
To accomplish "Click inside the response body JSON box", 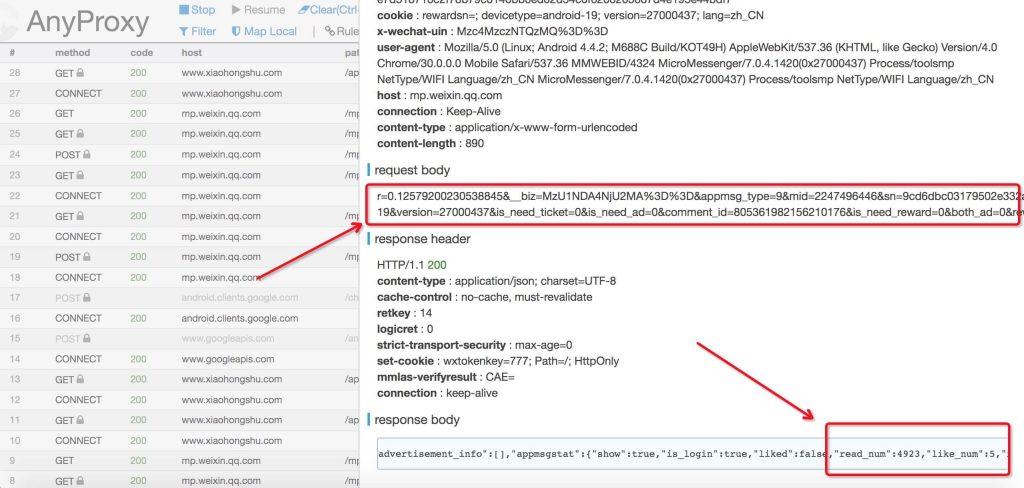I will 692,453.
